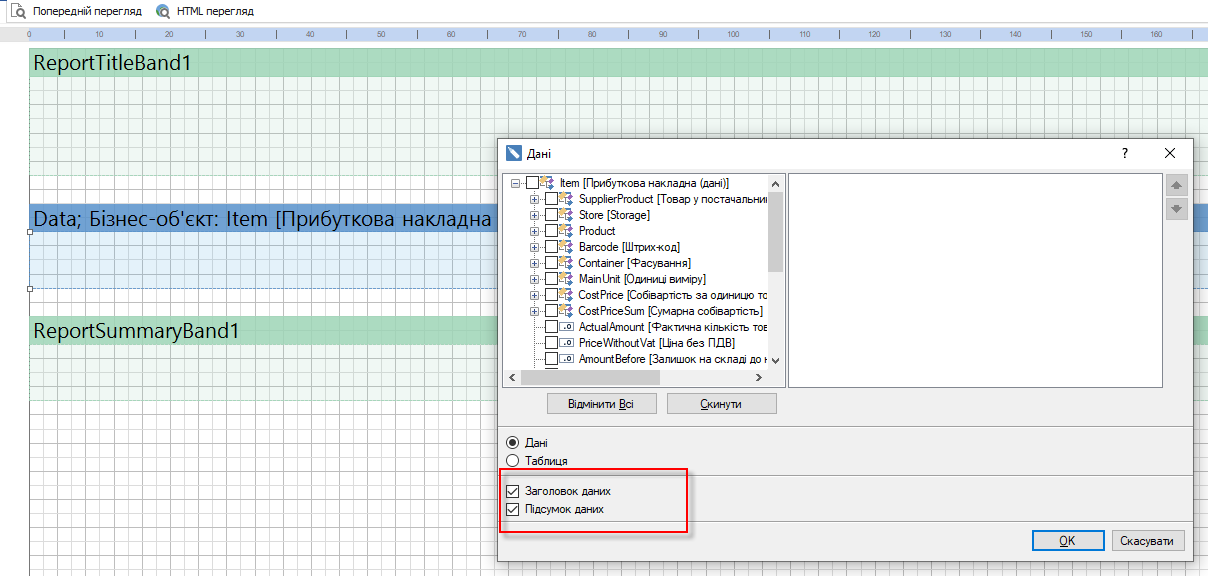Click the Скинути button

721,404
